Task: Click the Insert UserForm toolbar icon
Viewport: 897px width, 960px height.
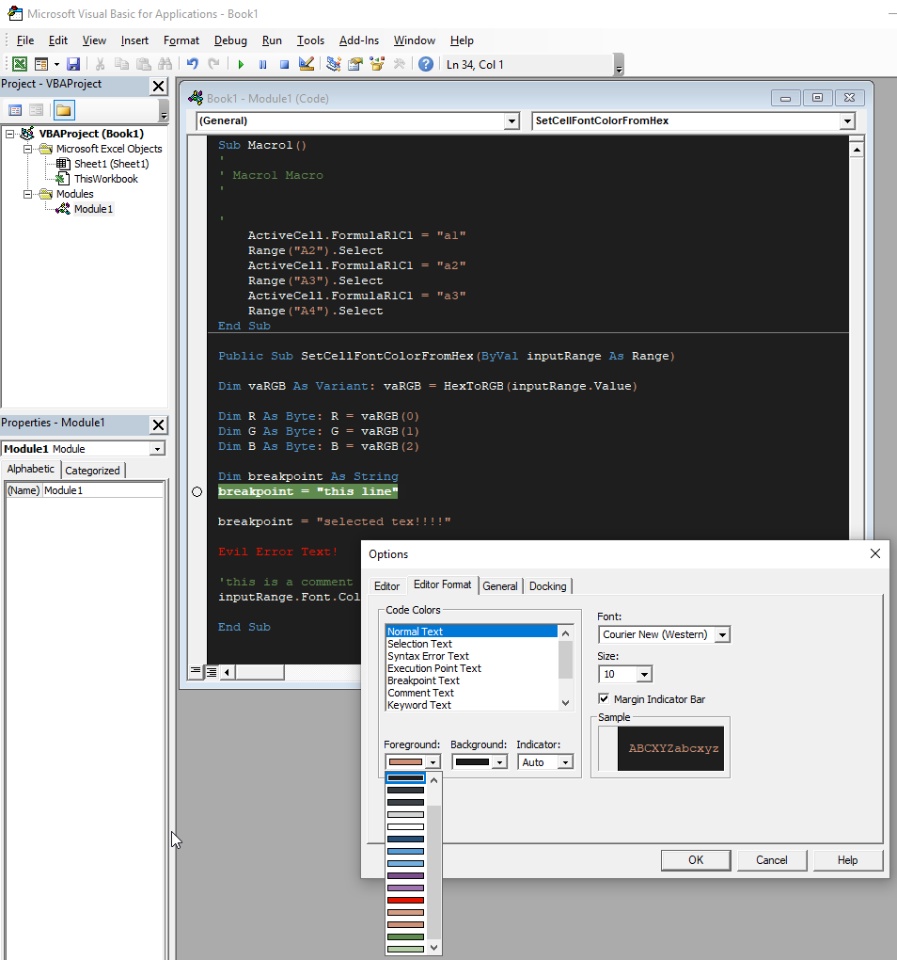Action: [x=41, y=64]
